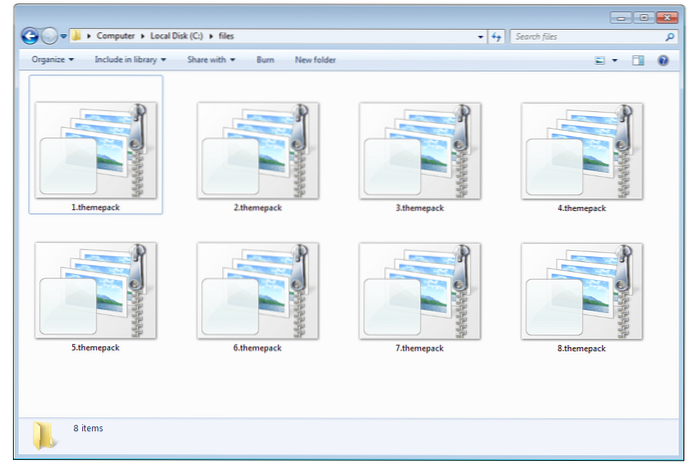Show the preview pane

coord(638,60)
